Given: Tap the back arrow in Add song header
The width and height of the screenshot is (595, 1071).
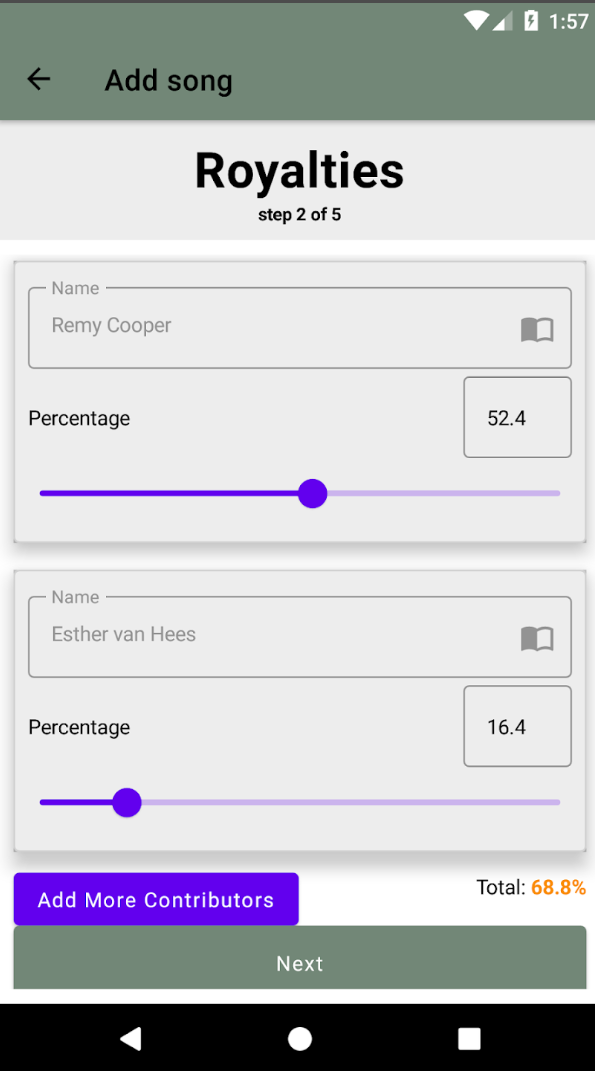Looking at the screenshot, I should click(38, 80).
